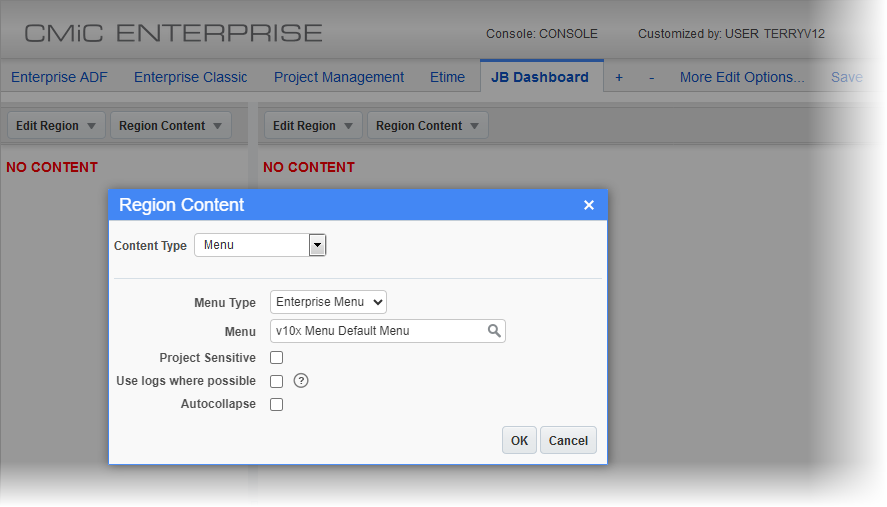The width and height of the screenshot is (887, 507).
Task: Close the Region Content dialog
Action: pos(589,205)
